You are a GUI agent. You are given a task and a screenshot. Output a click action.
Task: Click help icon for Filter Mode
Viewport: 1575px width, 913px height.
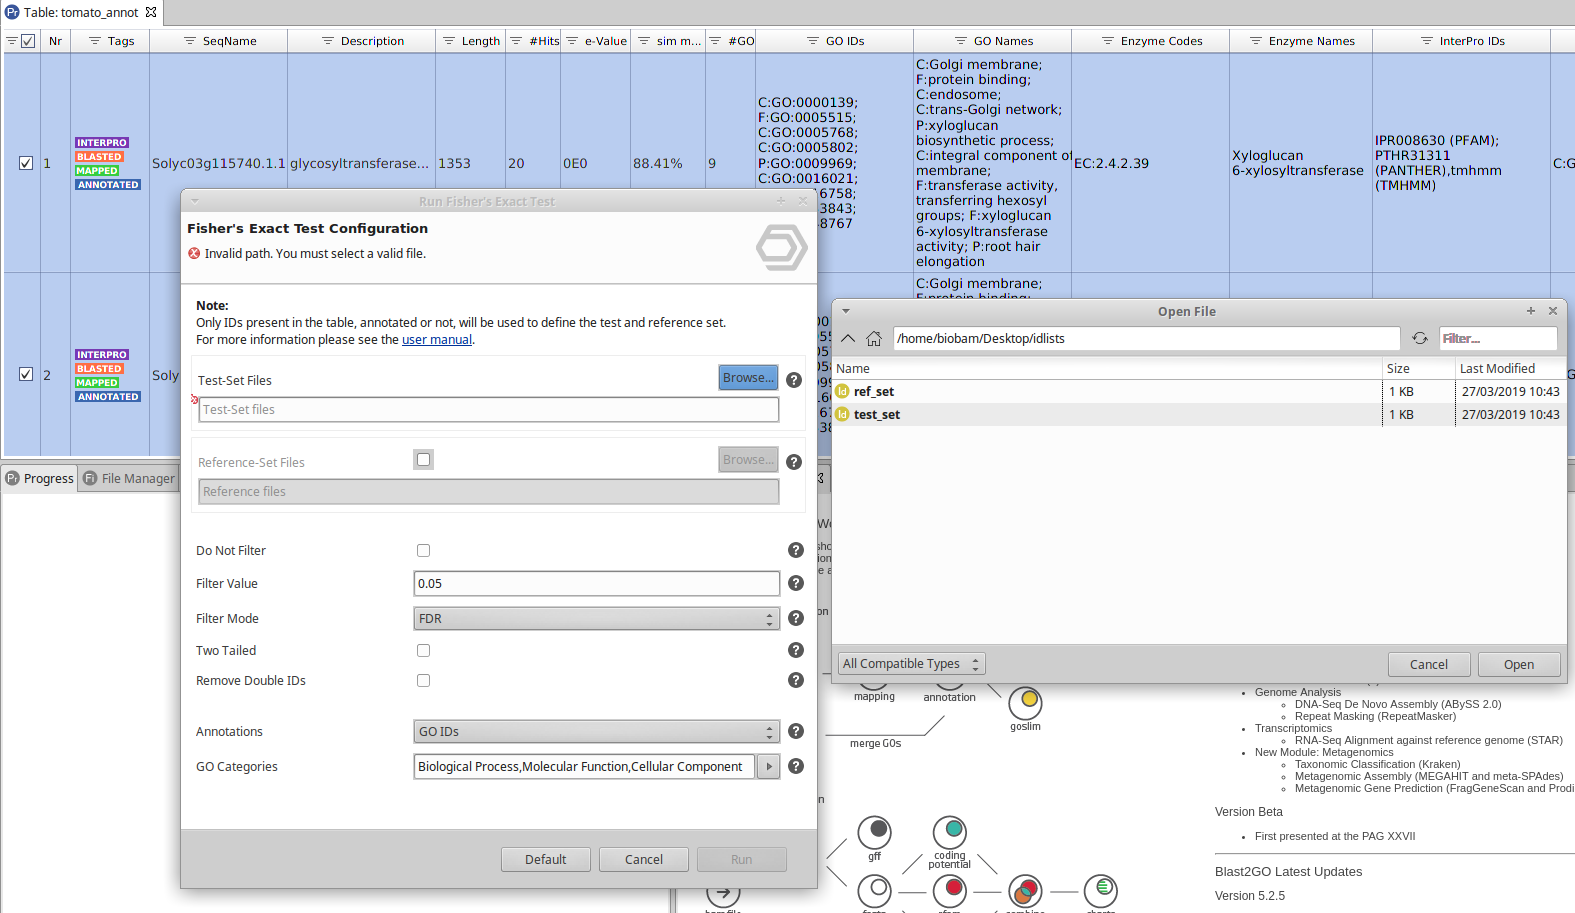click(795, 618)
